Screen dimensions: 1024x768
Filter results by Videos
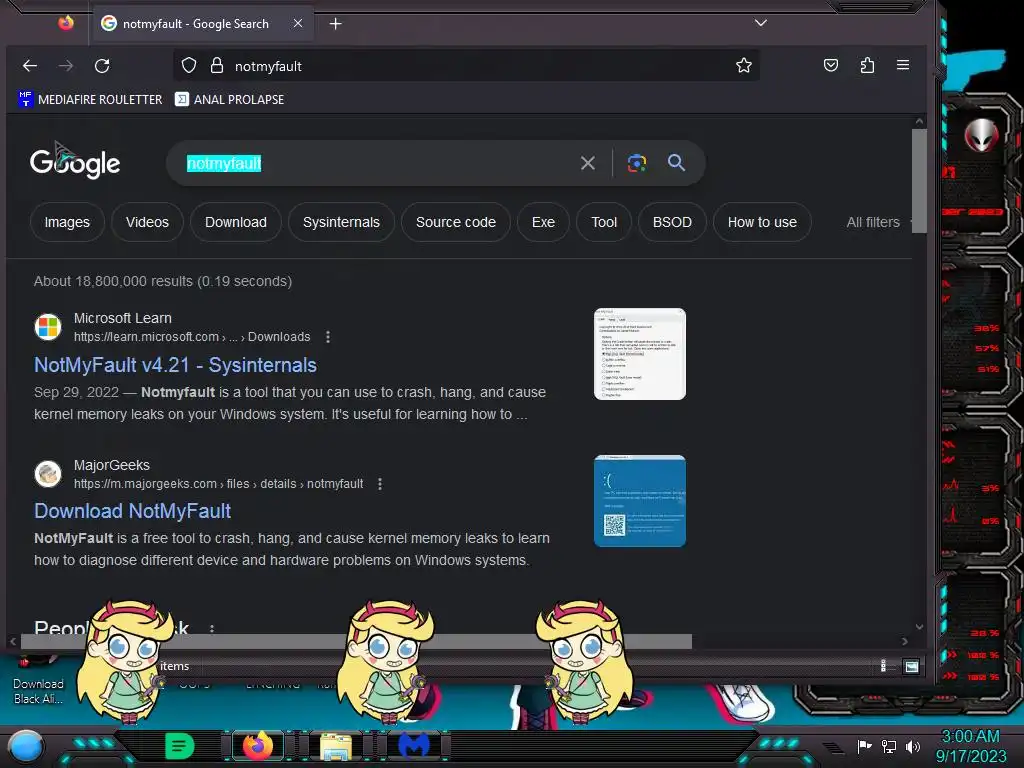click(147, 222)
